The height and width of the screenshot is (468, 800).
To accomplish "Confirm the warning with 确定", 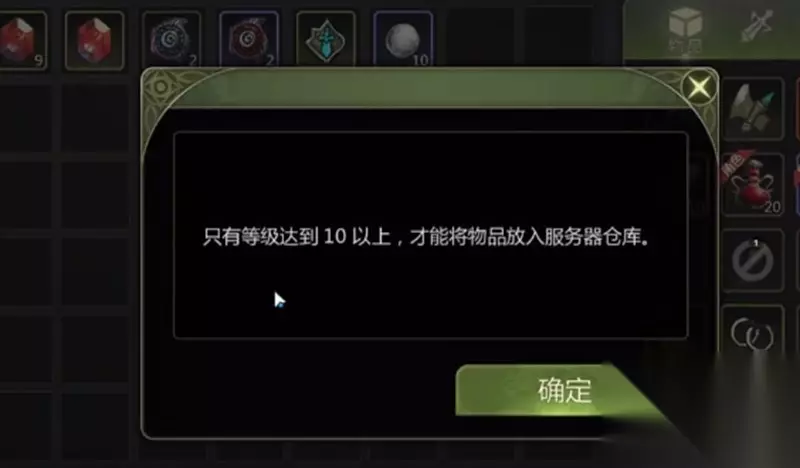I will pyautogui.click(x=564, y=390).
